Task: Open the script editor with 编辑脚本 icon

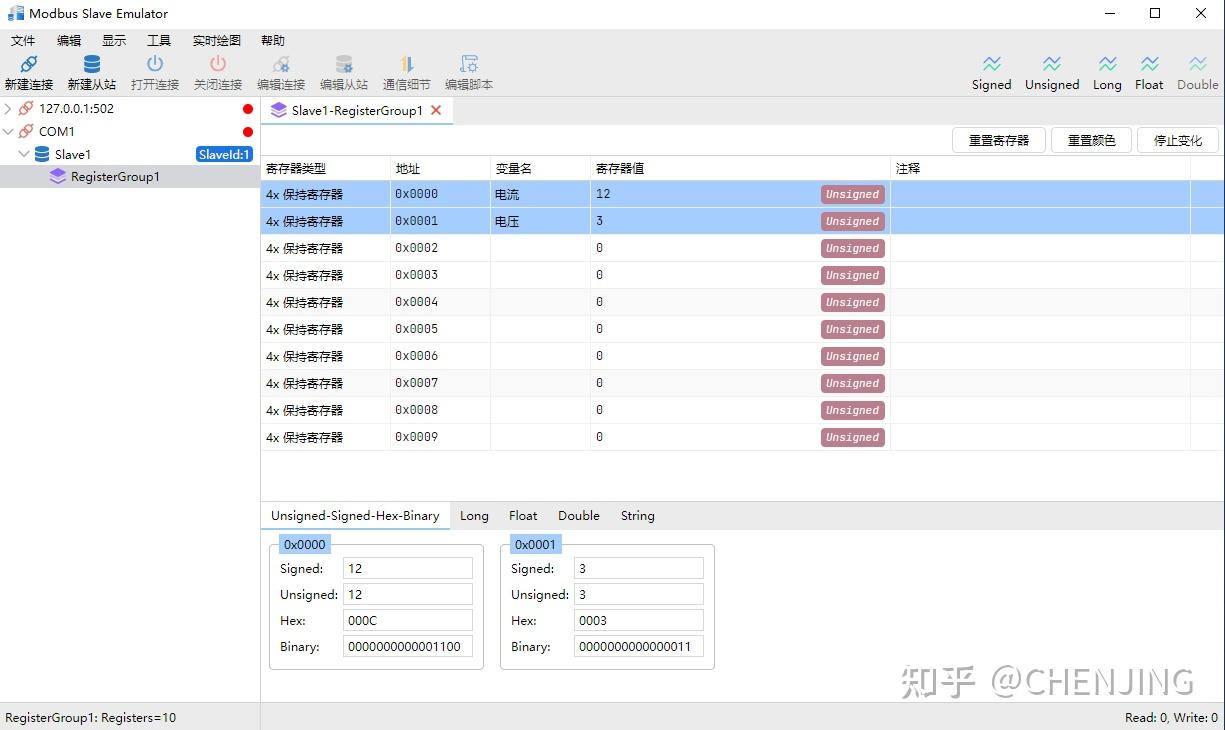Action: tap(468, 70)
